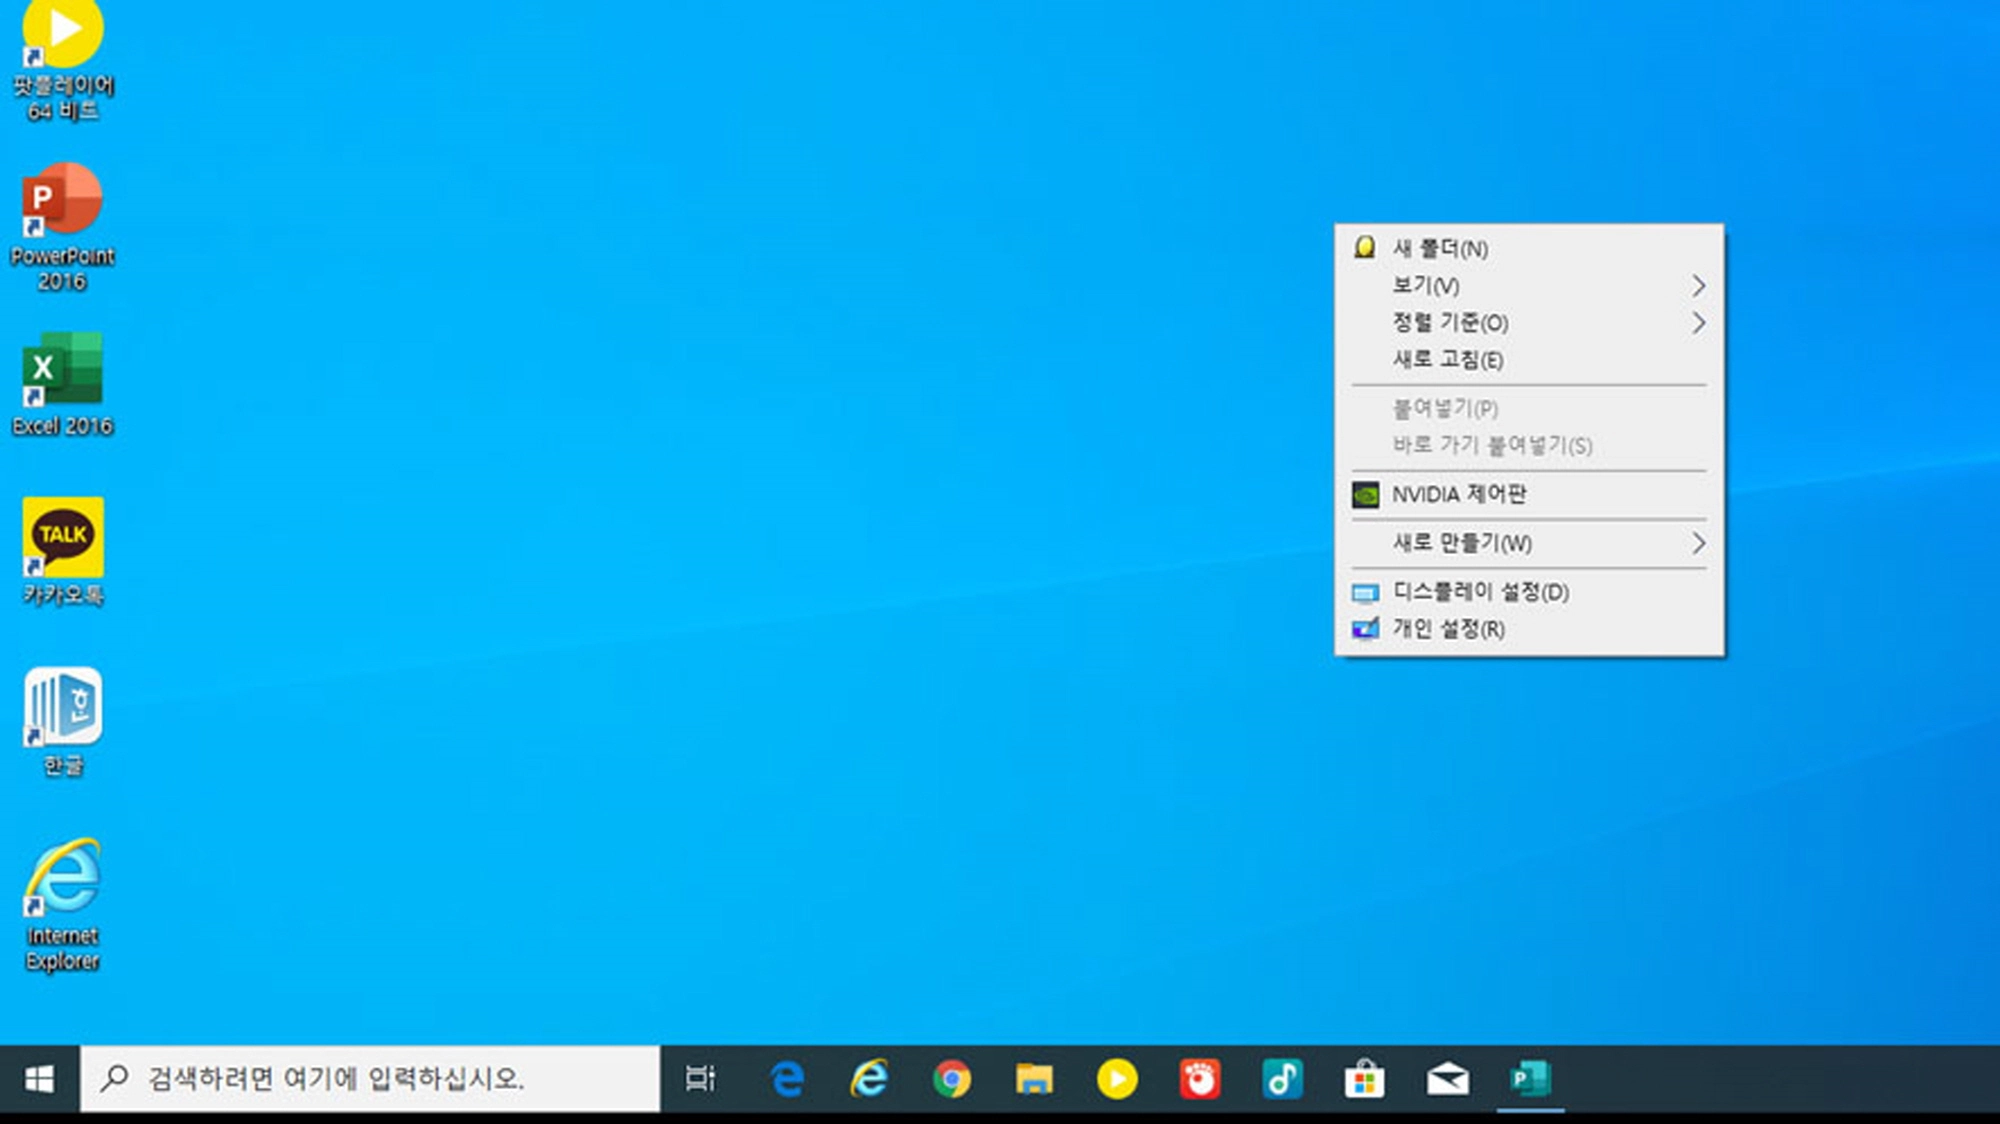Open File Explorer from taskbar
Image resolution: width=2000 pixels, height=1124 pixels.
(1034, 1079)
